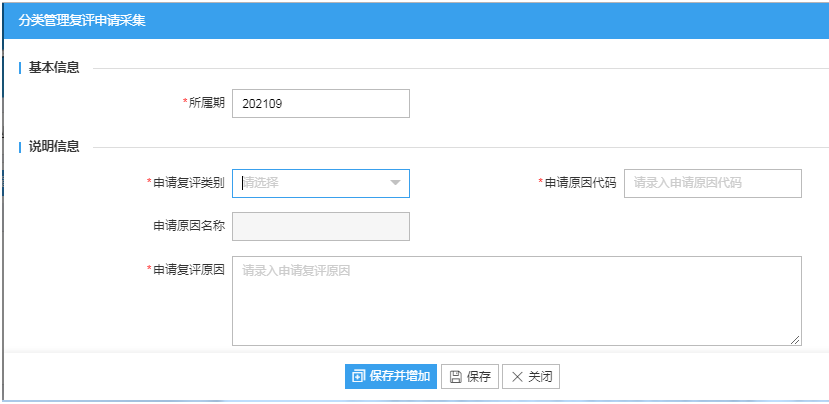
Task: Click the 申请复评原因 field label
Action: [189, 270]
